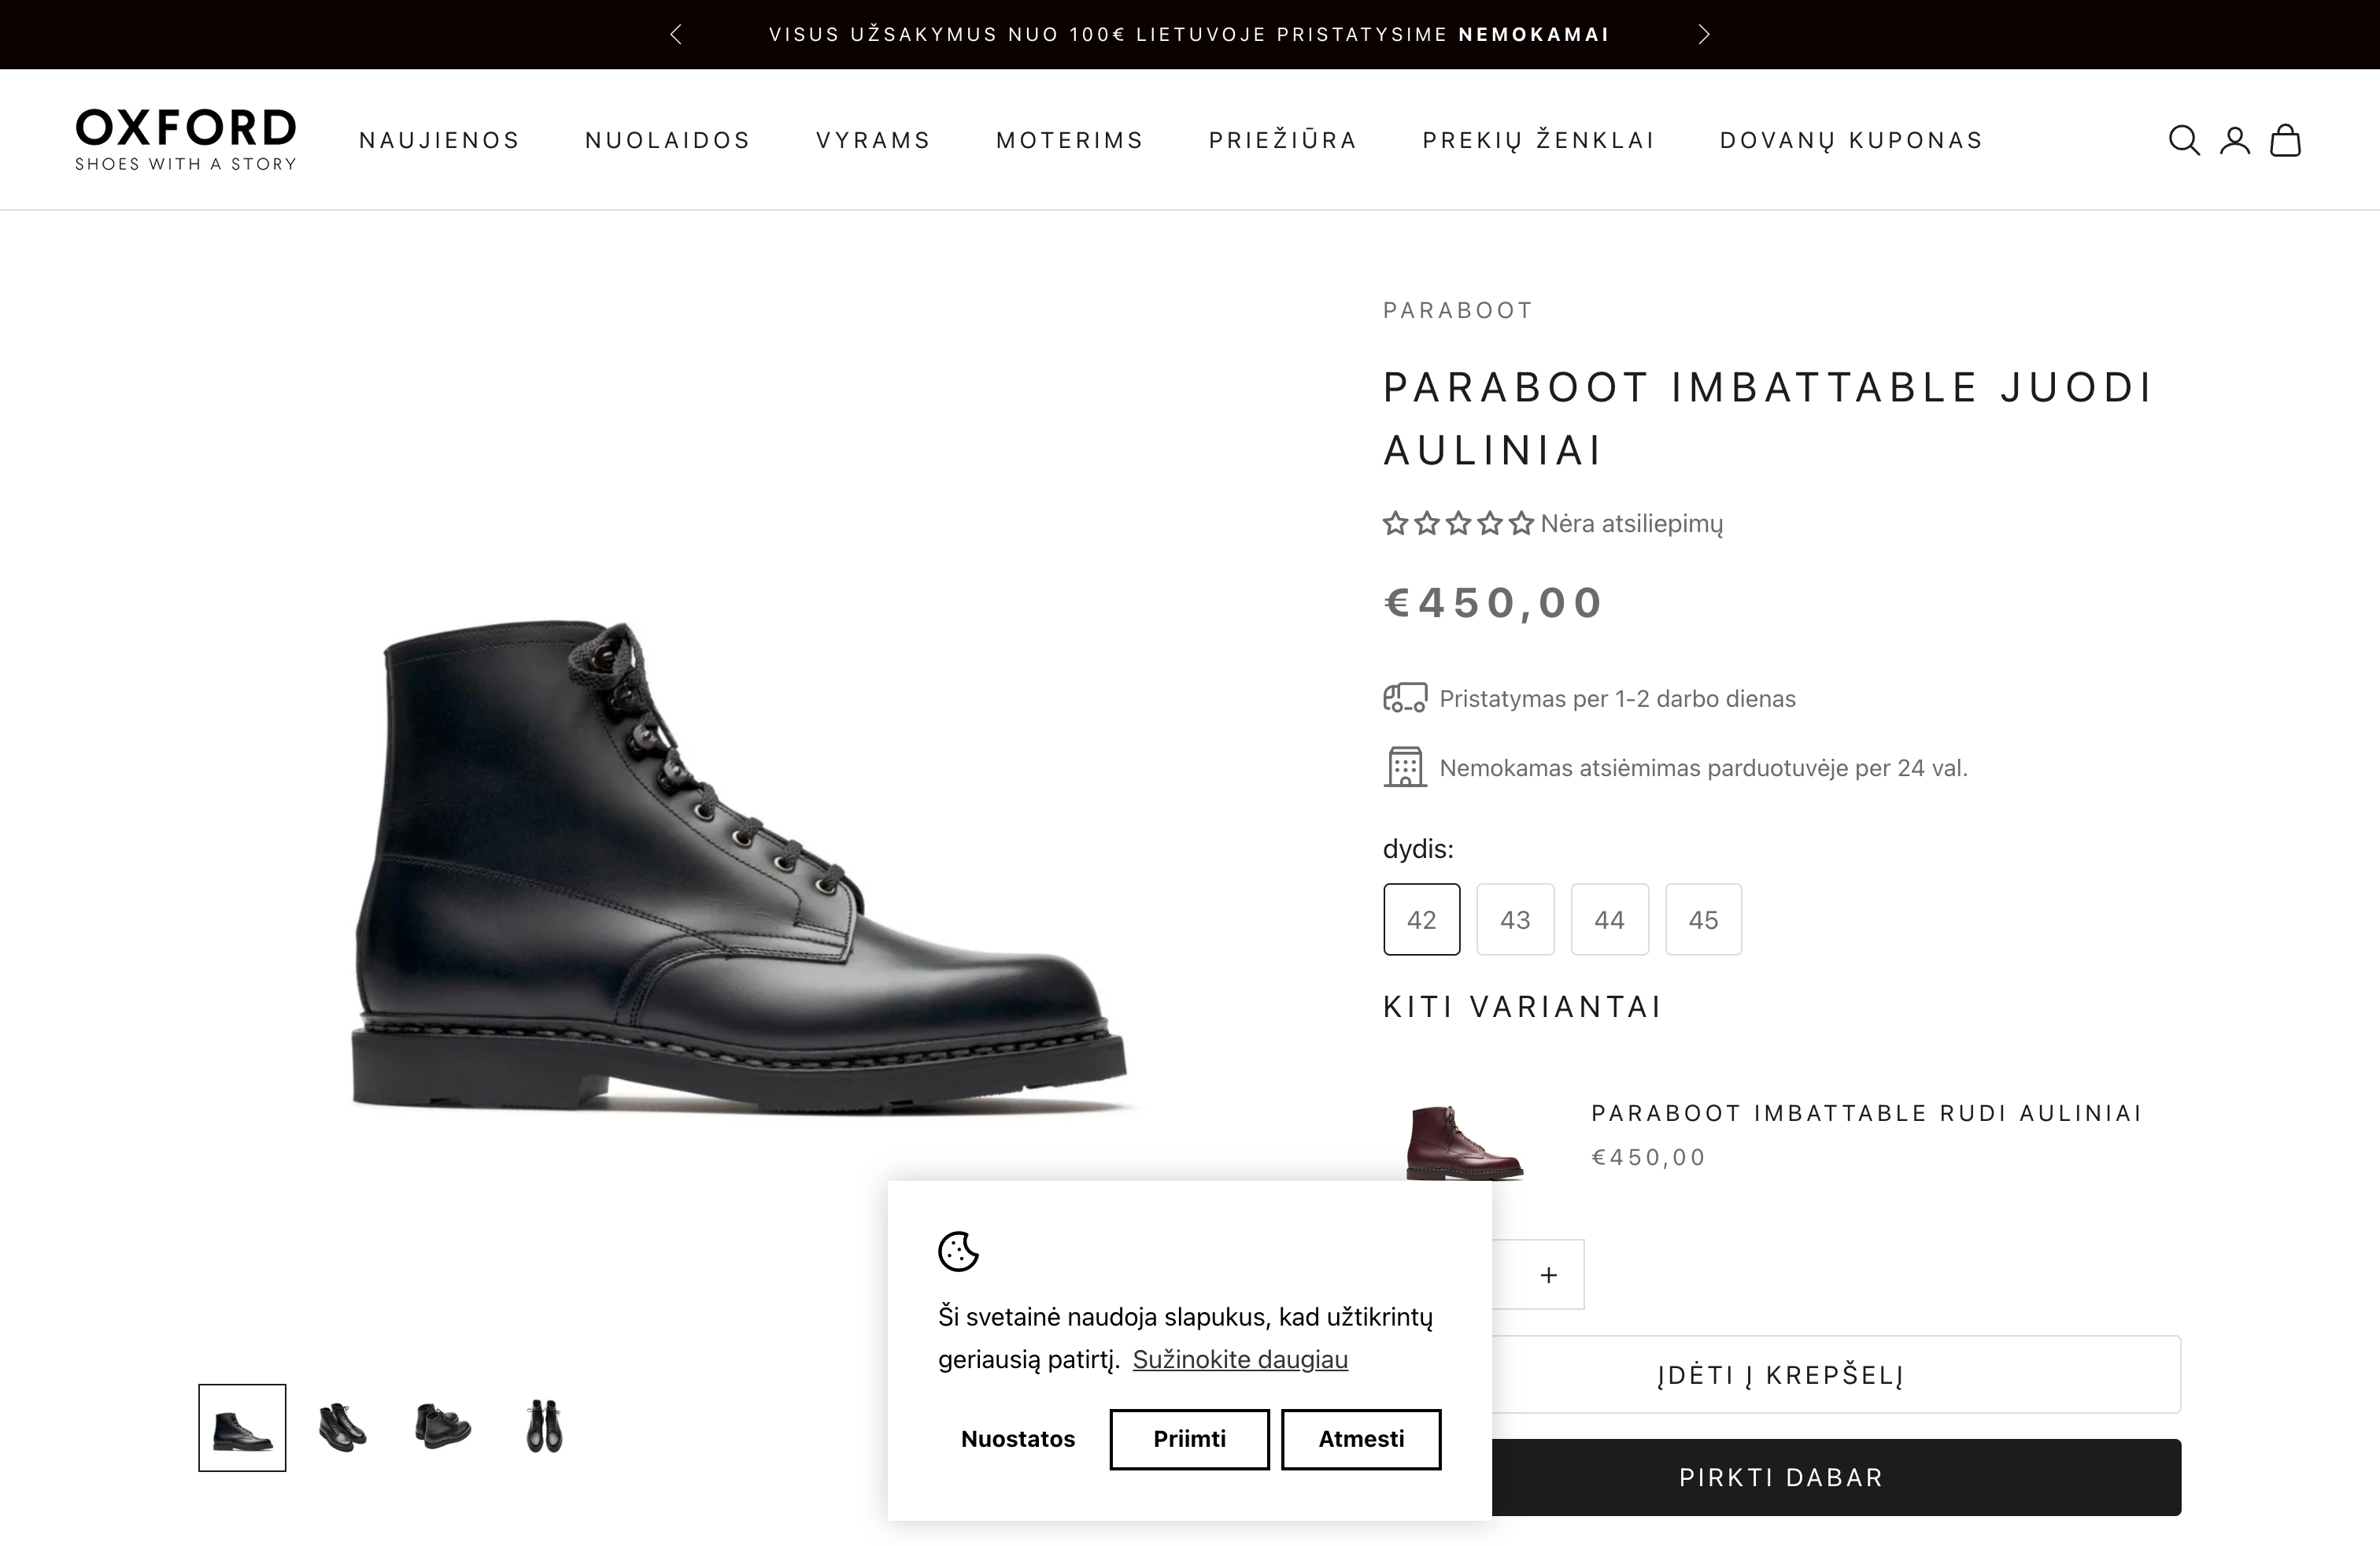
Task: Go to next announcement with right arrow
Action: [x=1704, y=35]
